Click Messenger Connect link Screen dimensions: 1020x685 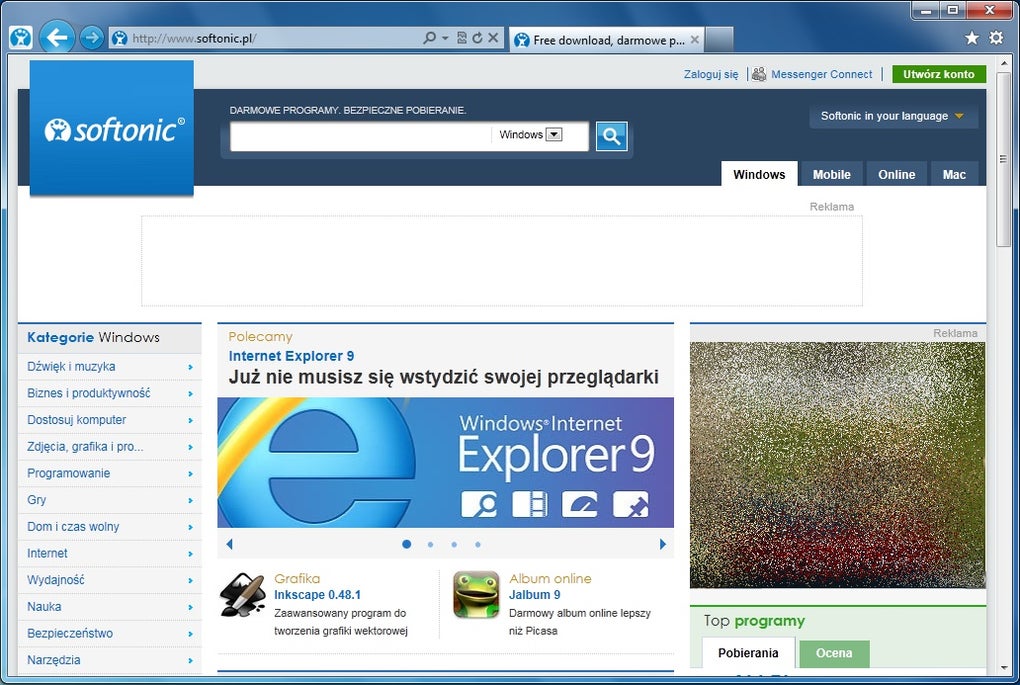[x=821, y=74]
